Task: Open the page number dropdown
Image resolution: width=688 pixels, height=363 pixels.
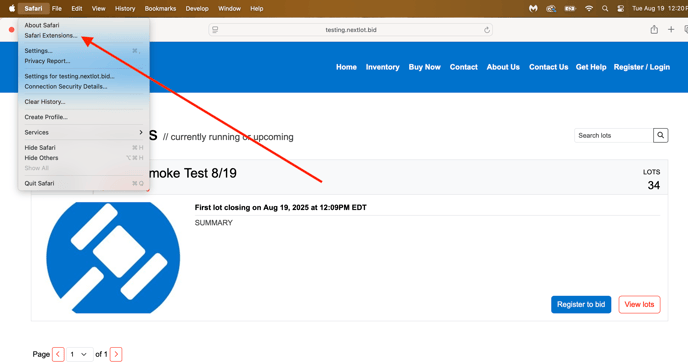Action: click(x=79, y=354)
